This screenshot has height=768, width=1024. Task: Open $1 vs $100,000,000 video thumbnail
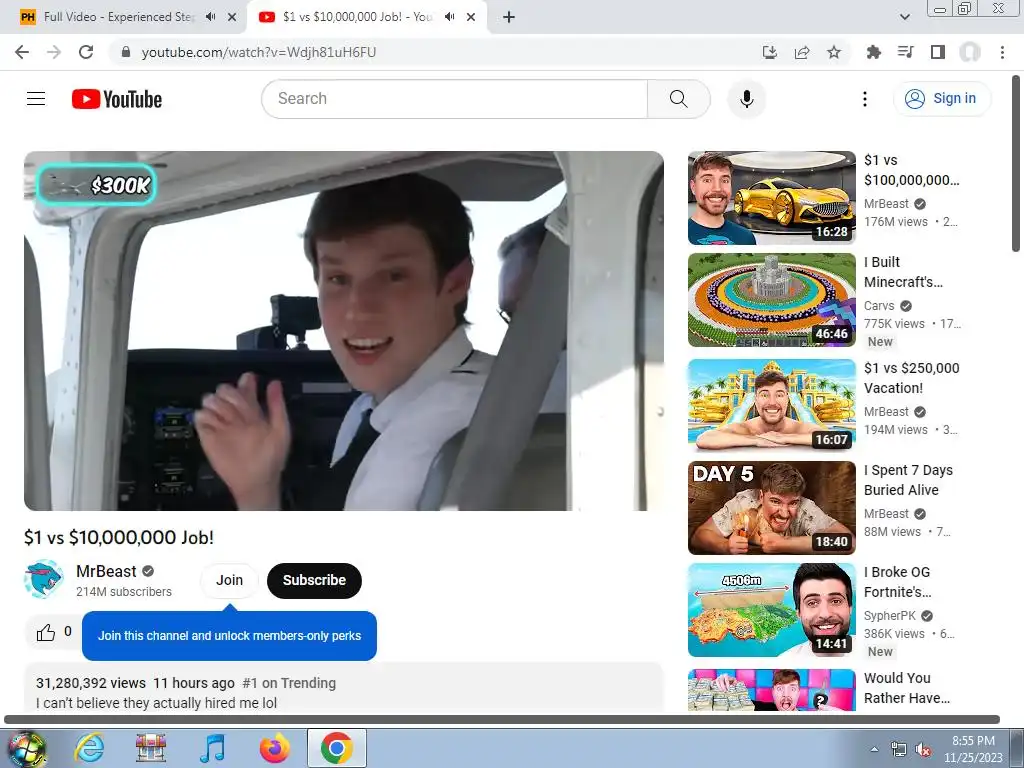(771, 198)
